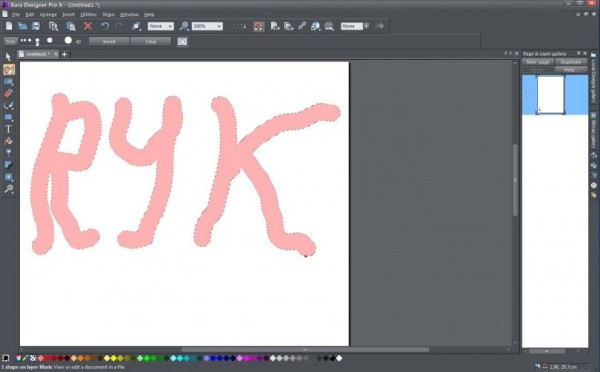Screen dimensions: 600x372
Task: Create a new document with the blank page icon
Action: point(9,26)
